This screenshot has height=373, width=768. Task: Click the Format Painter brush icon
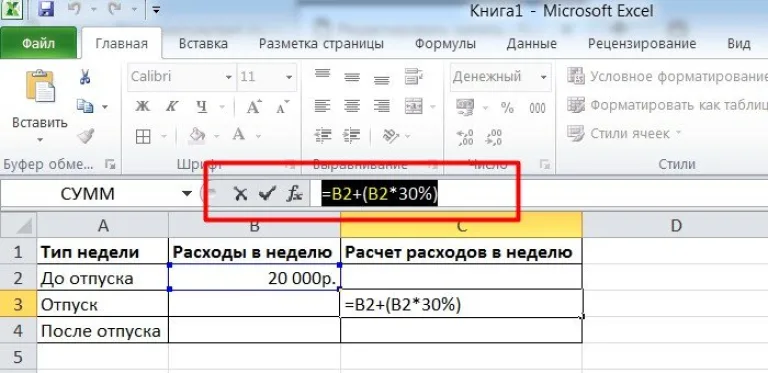(x=85, y=136)
